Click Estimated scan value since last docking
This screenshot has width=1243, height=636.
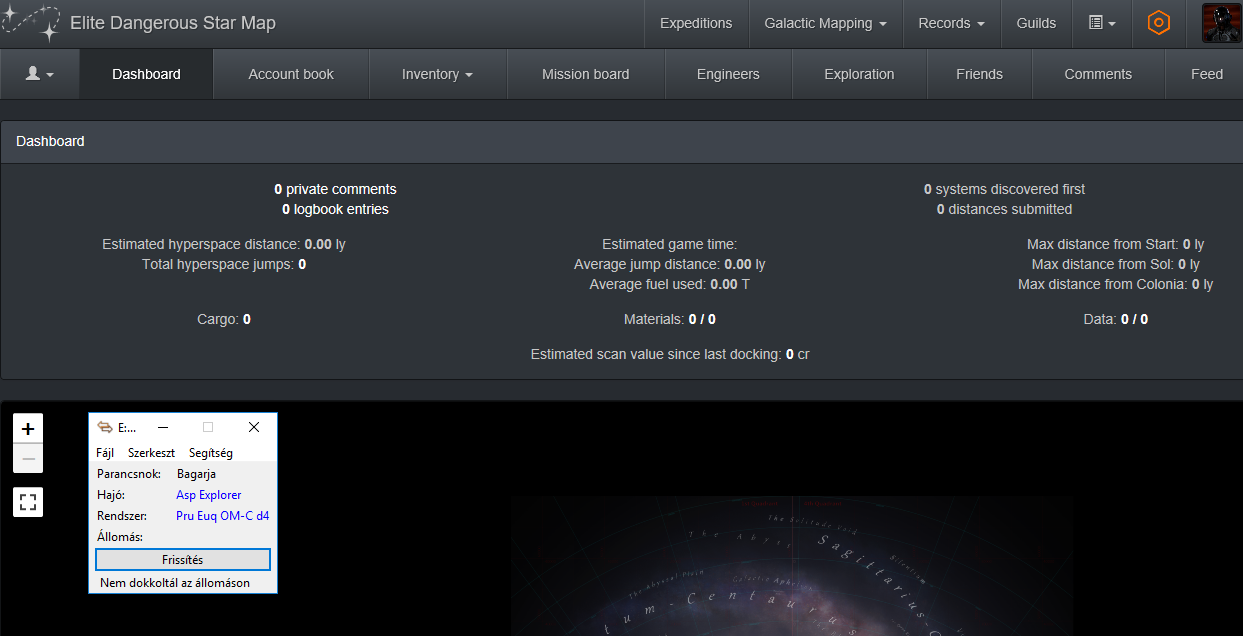(x=670, y=354)
